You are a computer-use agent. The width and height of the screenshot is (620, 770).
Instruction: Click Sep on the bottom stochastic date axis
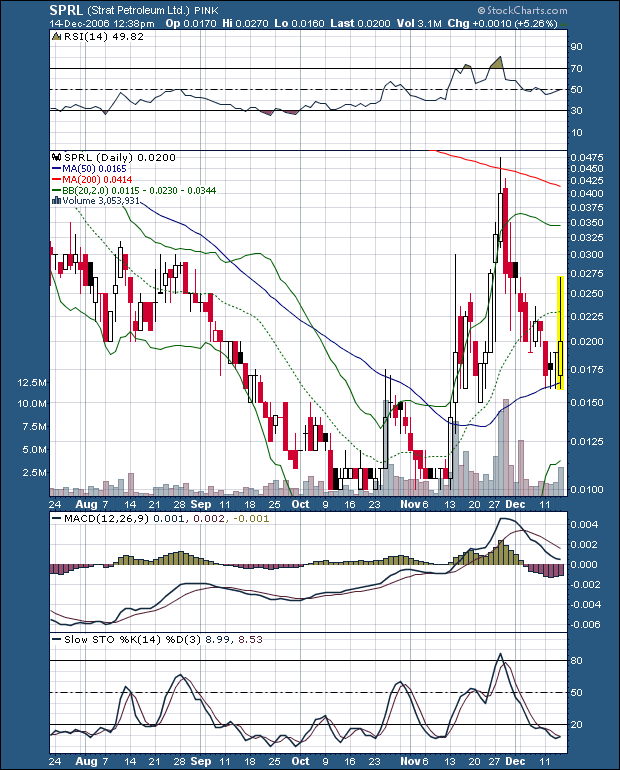(201, 762)
